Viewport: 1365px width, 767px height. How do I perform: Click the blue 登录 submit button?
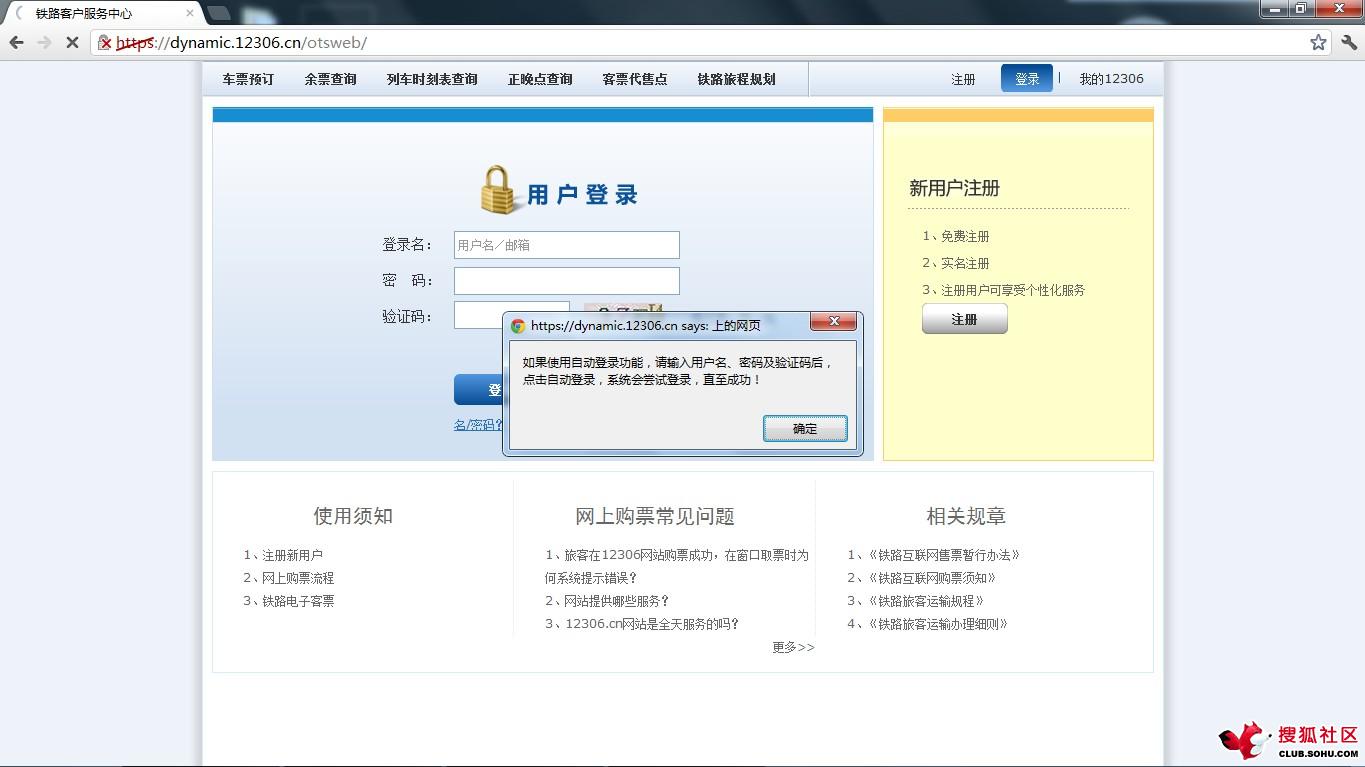tap(479, 390)
